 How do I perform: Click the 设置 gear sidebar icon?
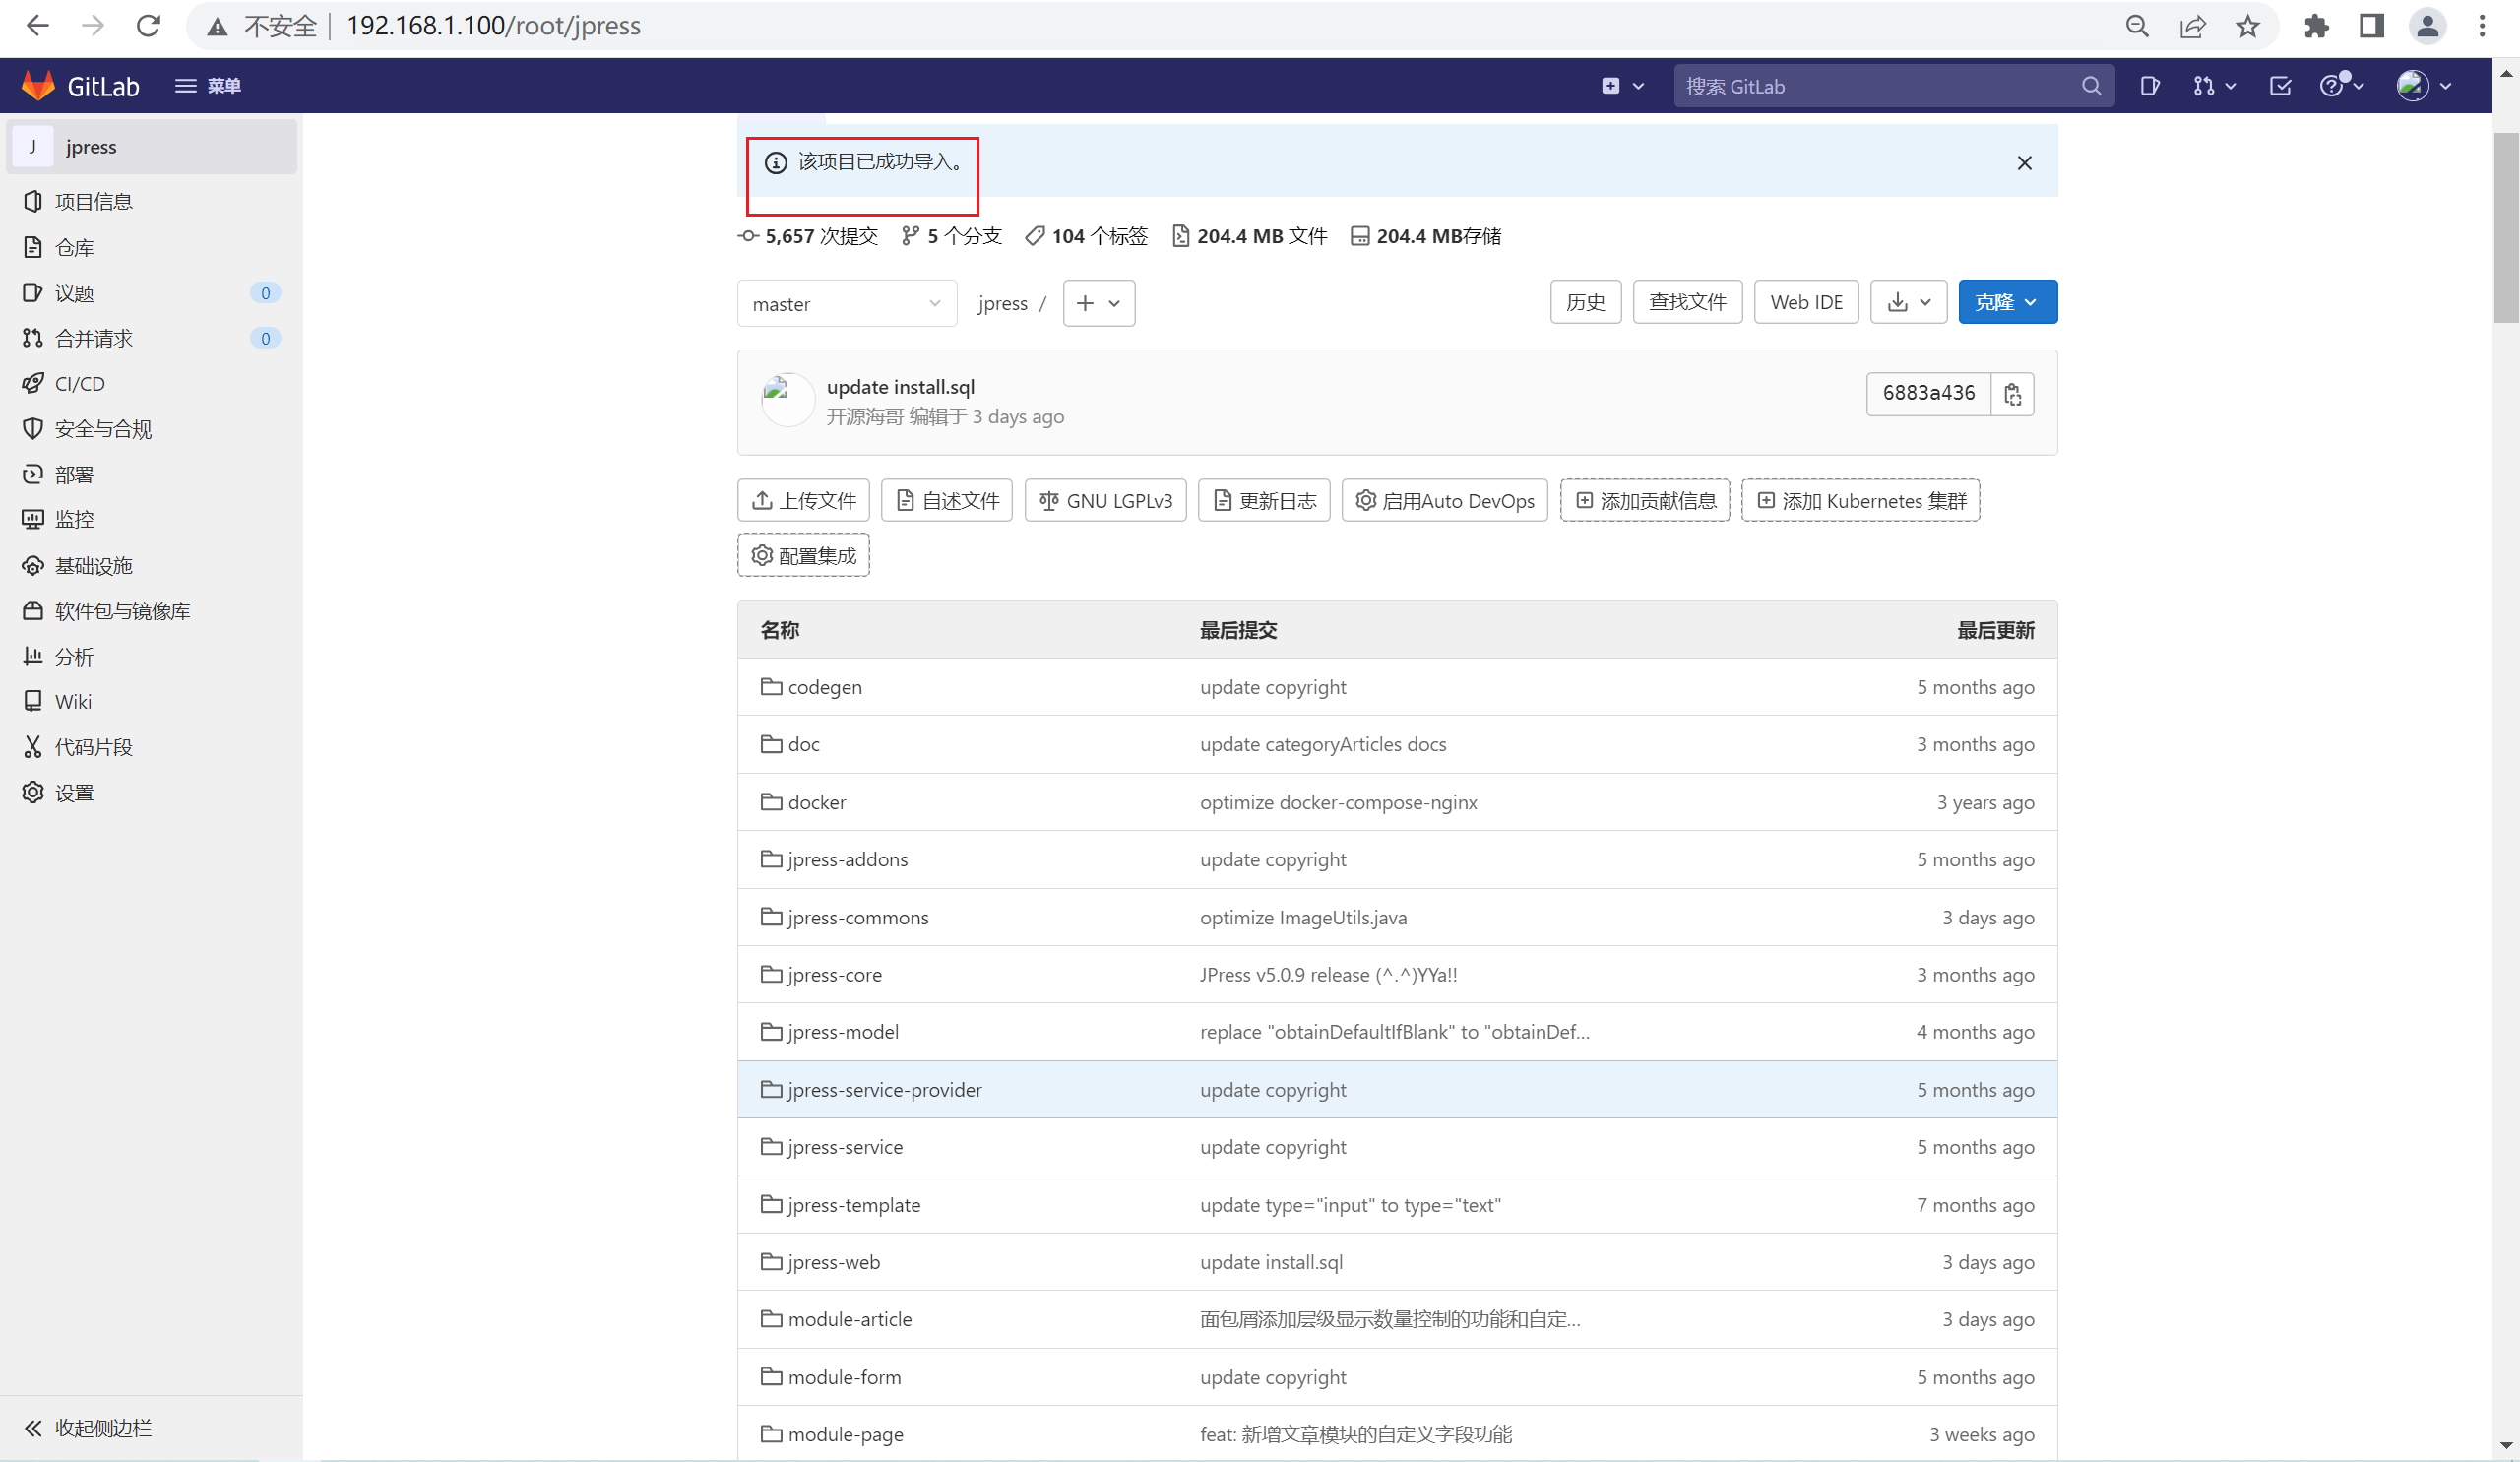[x=33, y=793]
